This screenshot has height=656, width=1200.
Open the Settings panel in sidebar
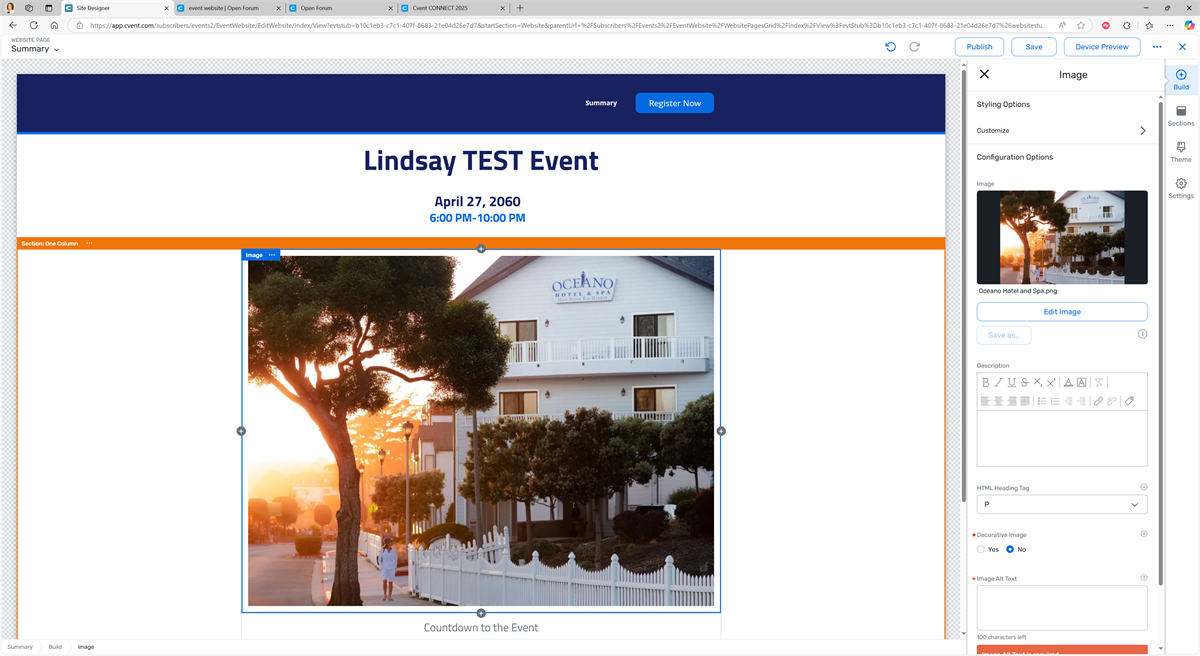[1181, 188]
